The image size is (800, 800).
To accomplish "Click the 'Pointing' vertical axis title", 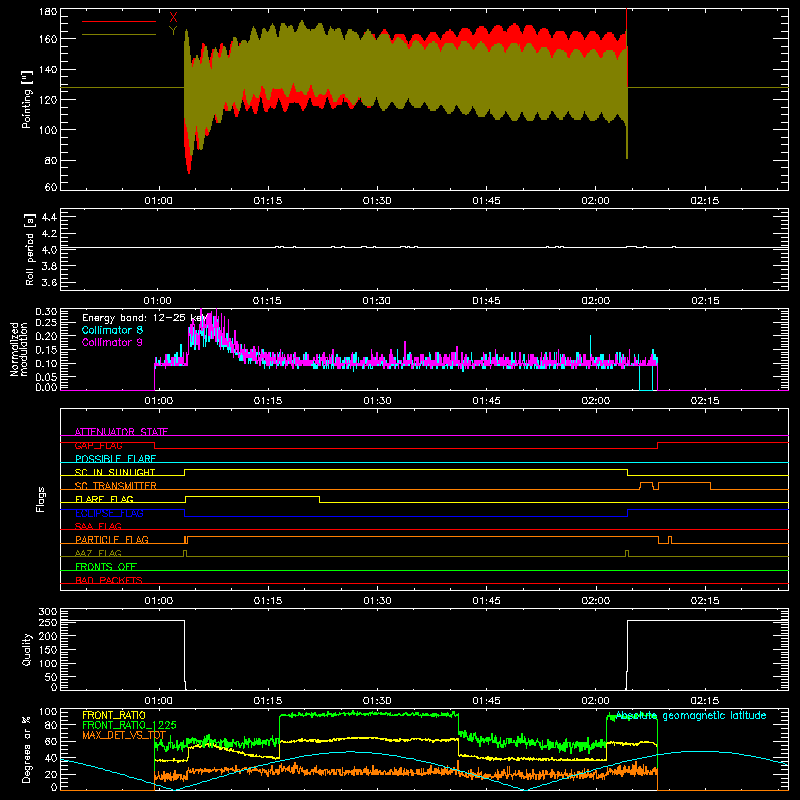I will point(27,99).
